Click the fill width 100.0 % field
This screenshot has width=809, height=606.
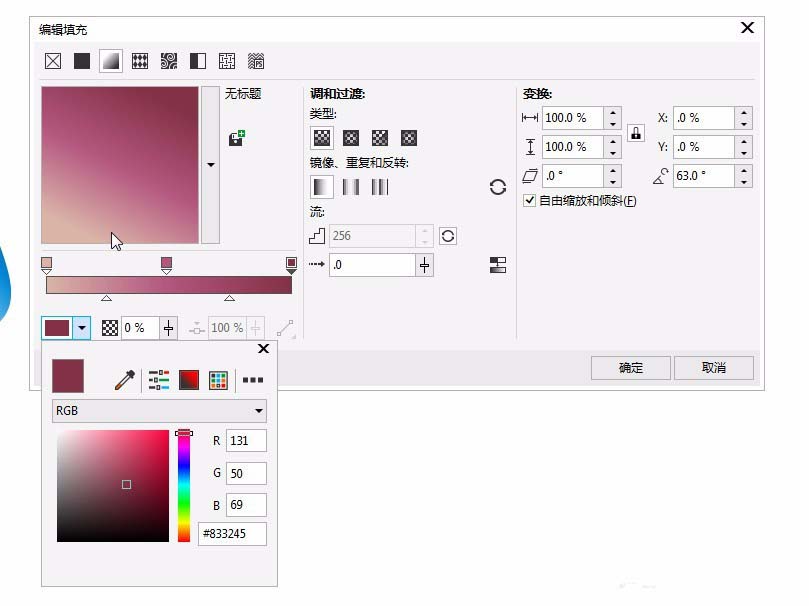(573, 118)
